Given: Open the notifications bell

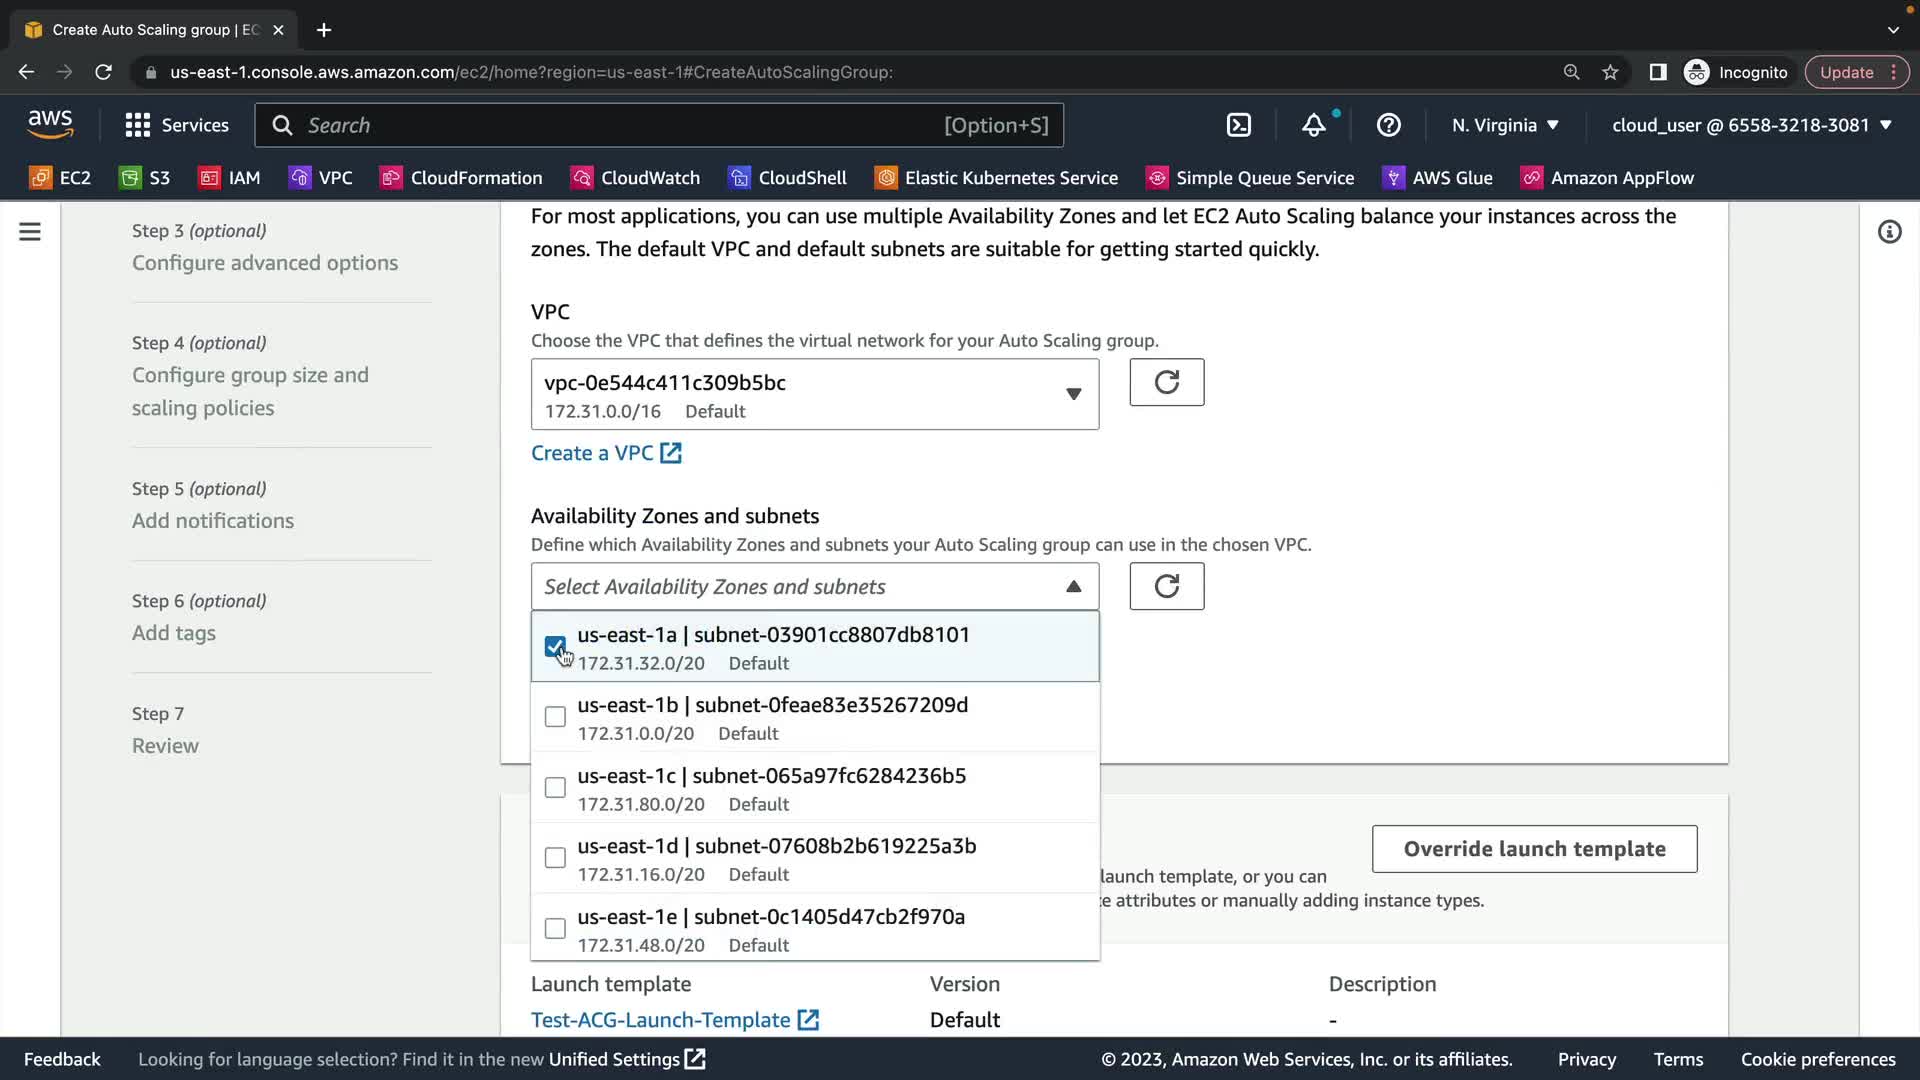Looking at the screenshot, I should tap(1313, 125).
